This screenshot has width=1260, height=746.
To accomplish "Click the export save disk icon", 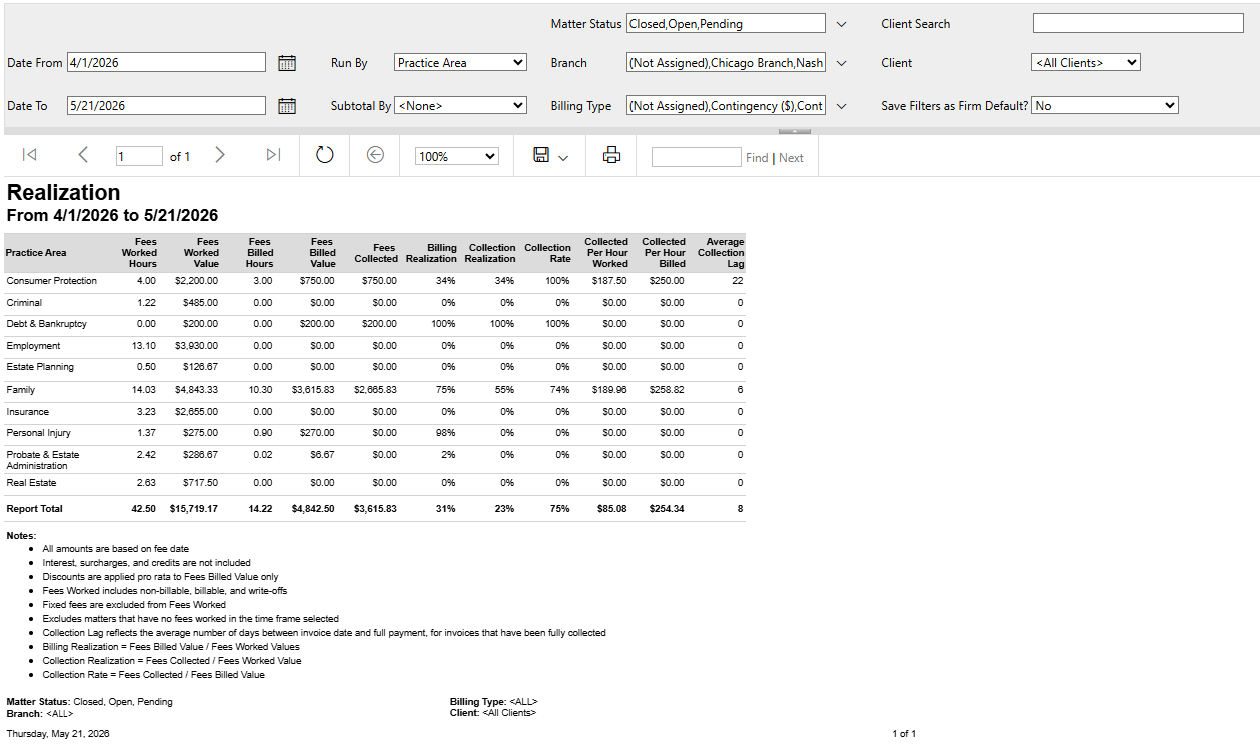I will tap(541, 155).
